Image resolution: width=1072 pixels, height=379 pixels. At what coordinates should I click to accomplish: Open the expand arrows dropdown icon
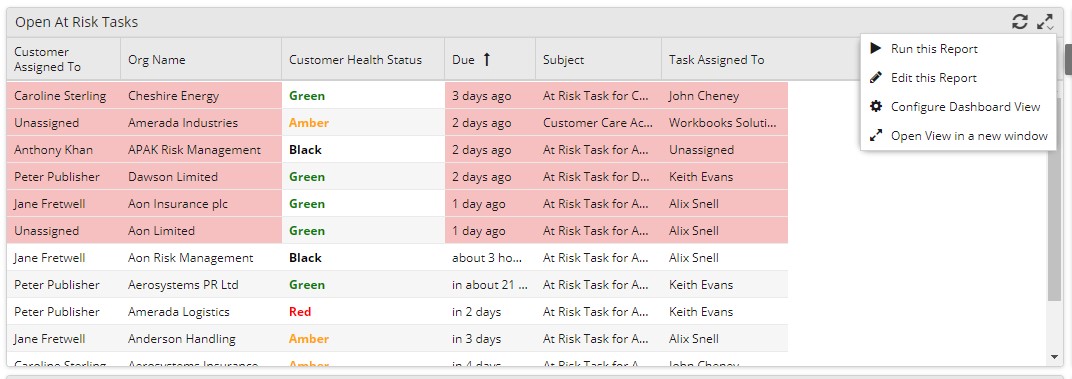pos(1045,22)
